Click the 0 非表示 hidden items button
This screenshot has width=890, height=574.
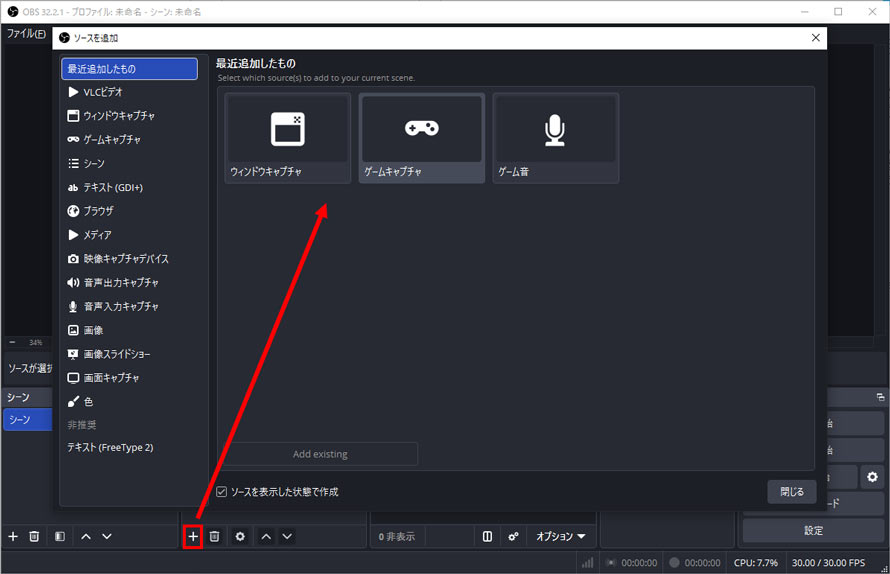pos(397,537)
